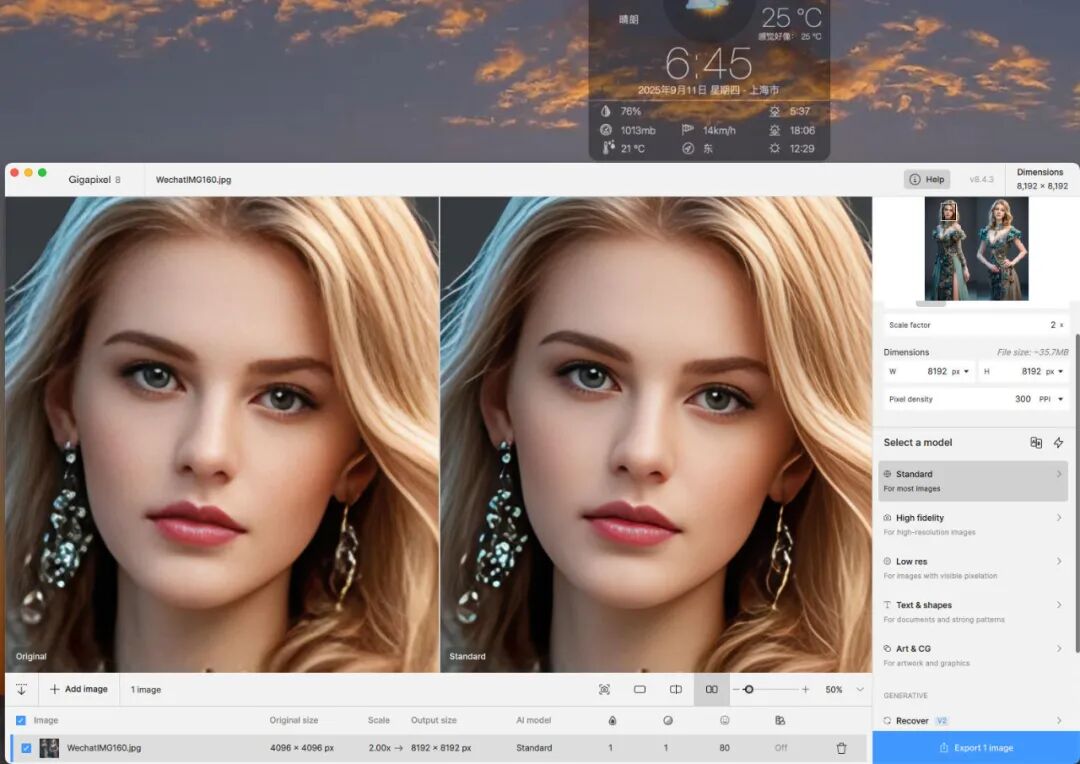
Task: Open the width px unit dropdown
Action: click(961, 371)
